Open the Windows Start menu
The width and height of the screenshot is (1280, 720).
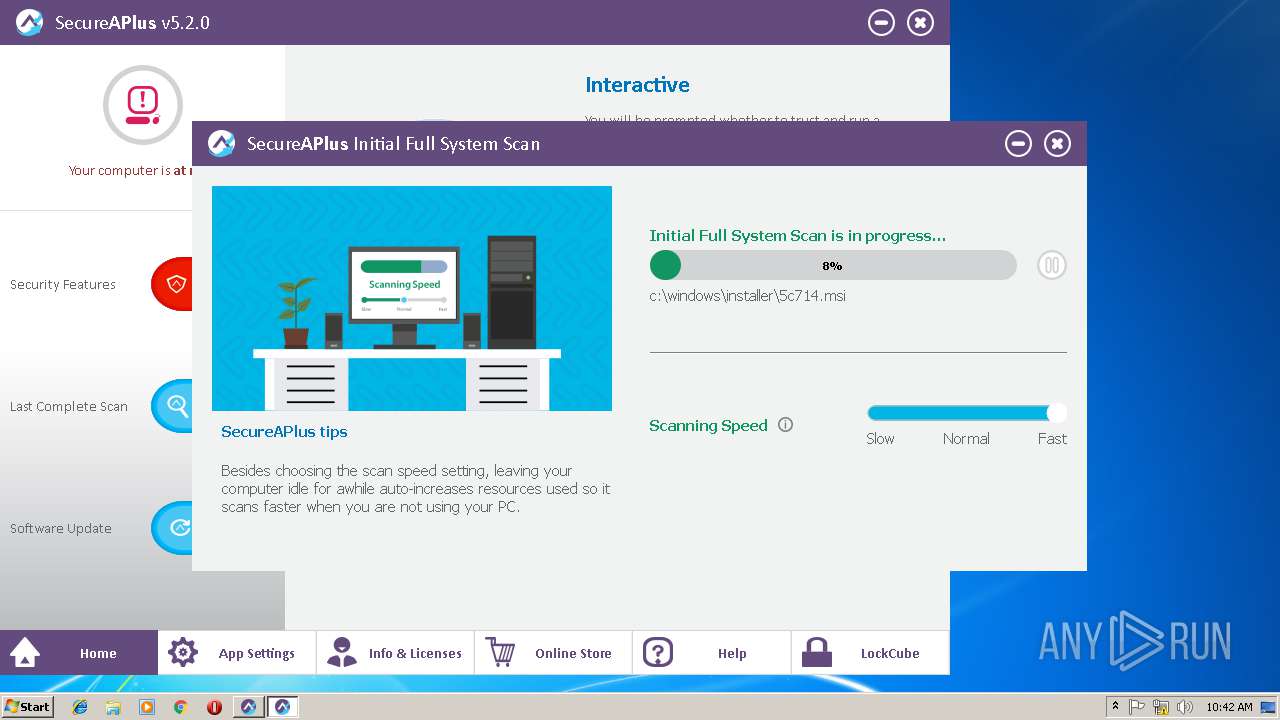pos(27,706)
